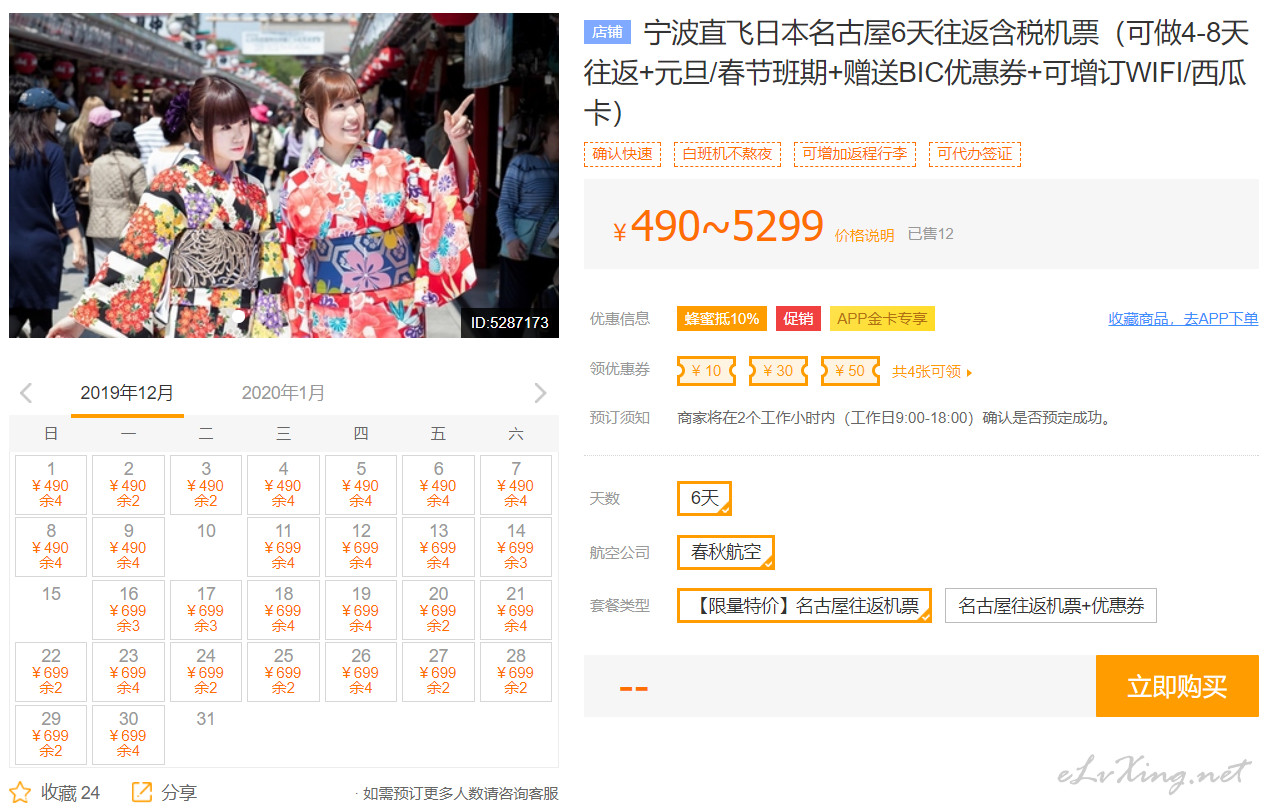The image size is (1262, 807).
Task: Select December 17 date cell
Action: click(x=206, y=610)
